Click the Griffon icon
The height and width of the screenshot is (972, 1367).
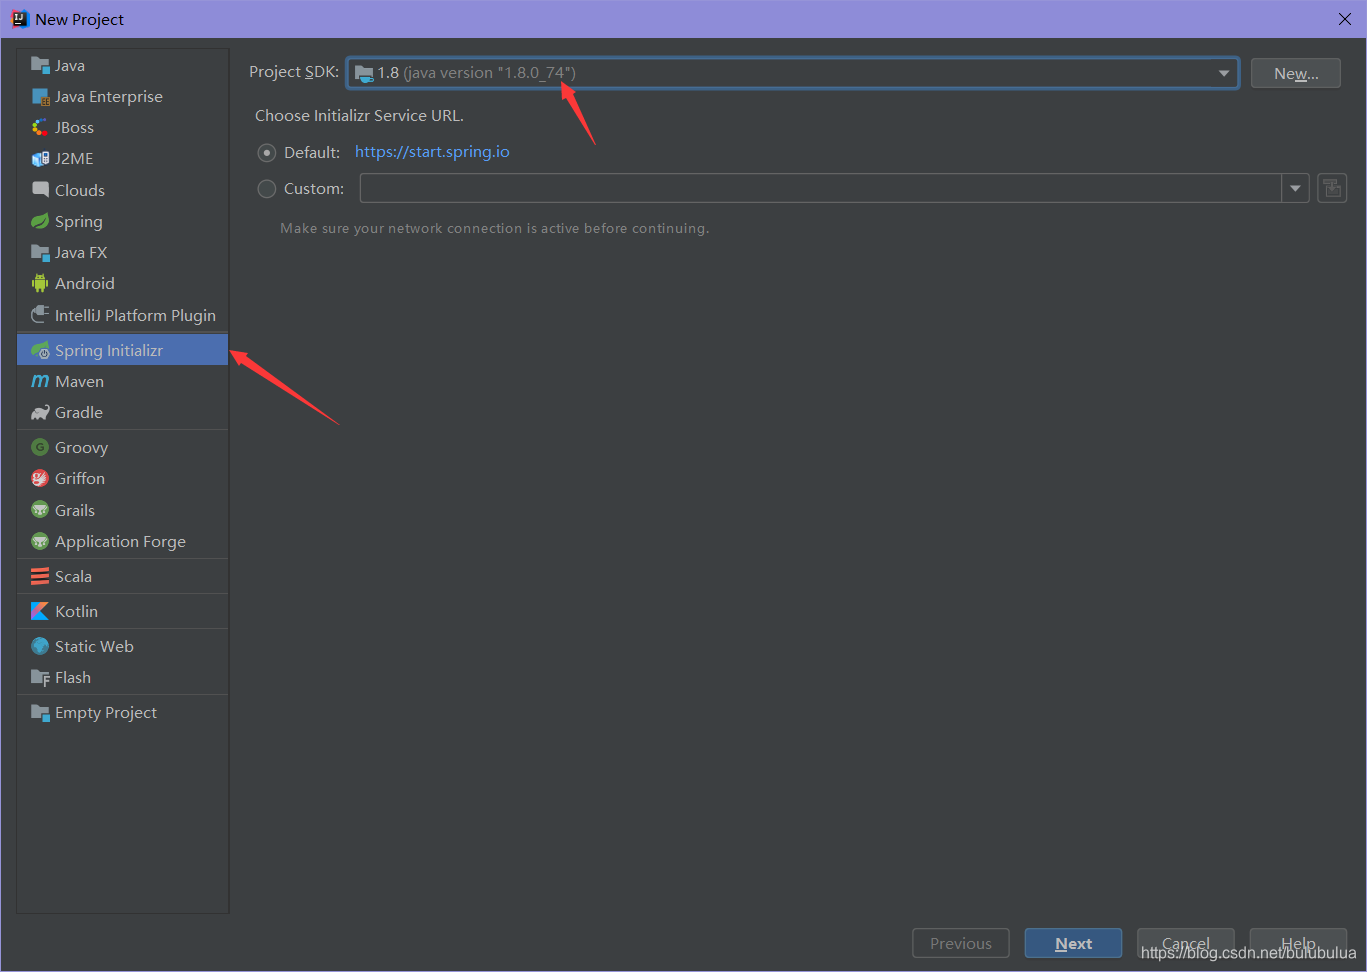[40, 478]
